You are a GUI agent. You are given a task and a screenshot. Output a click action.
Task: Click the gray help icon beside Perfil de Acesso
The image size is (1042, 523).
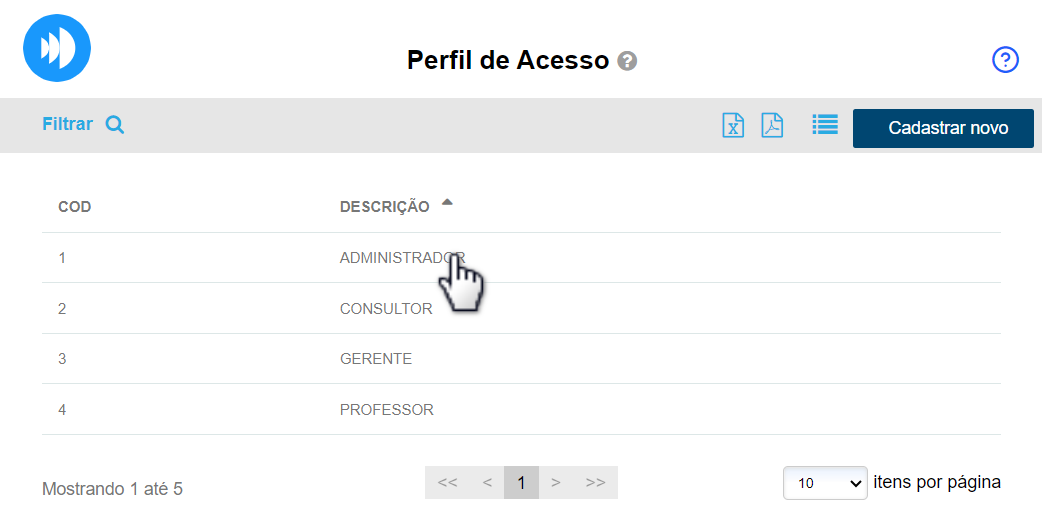pyautogui.click(x=627, y=61)
